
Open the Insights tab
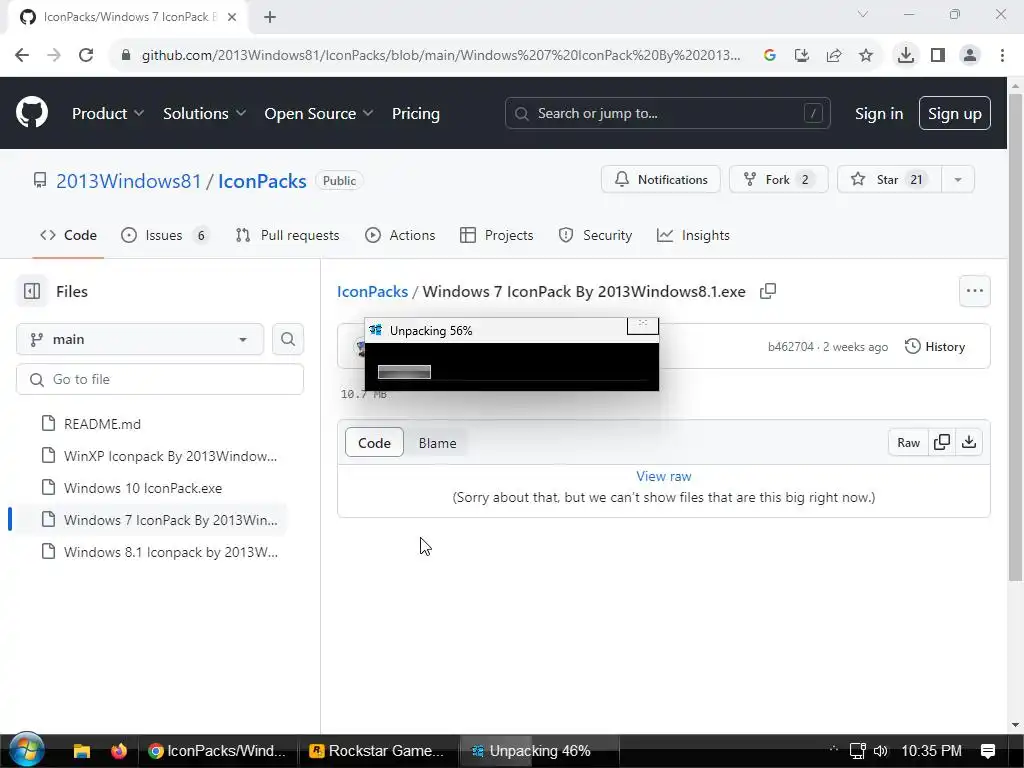coord(693,236)
